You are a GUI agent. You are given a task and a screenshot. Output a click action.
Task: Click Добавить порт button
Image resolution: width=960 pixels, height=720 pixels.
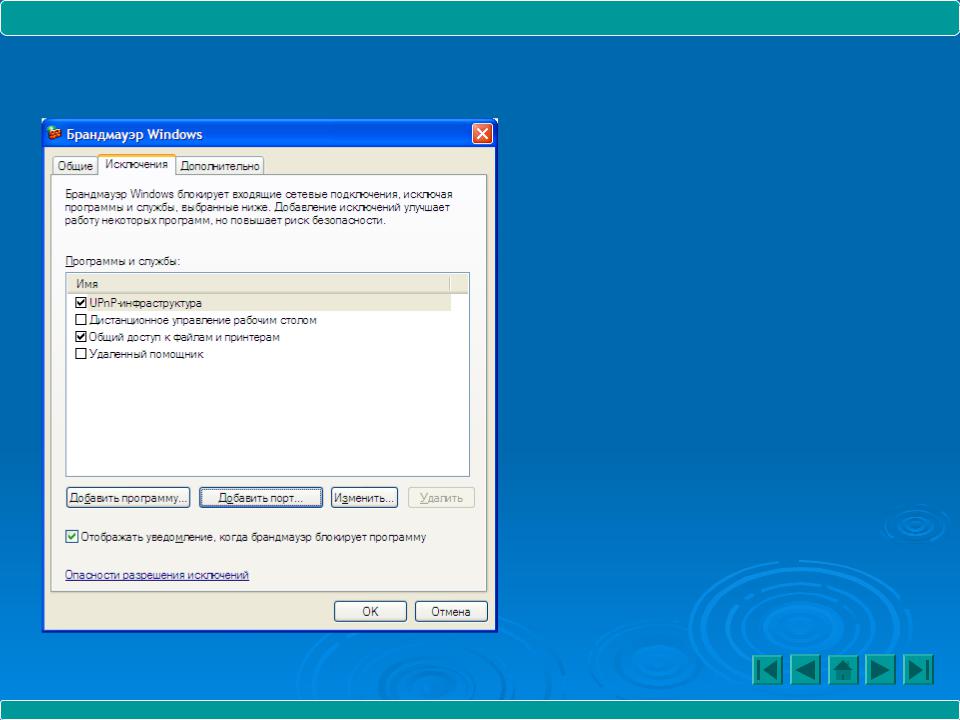click(261, 498)
